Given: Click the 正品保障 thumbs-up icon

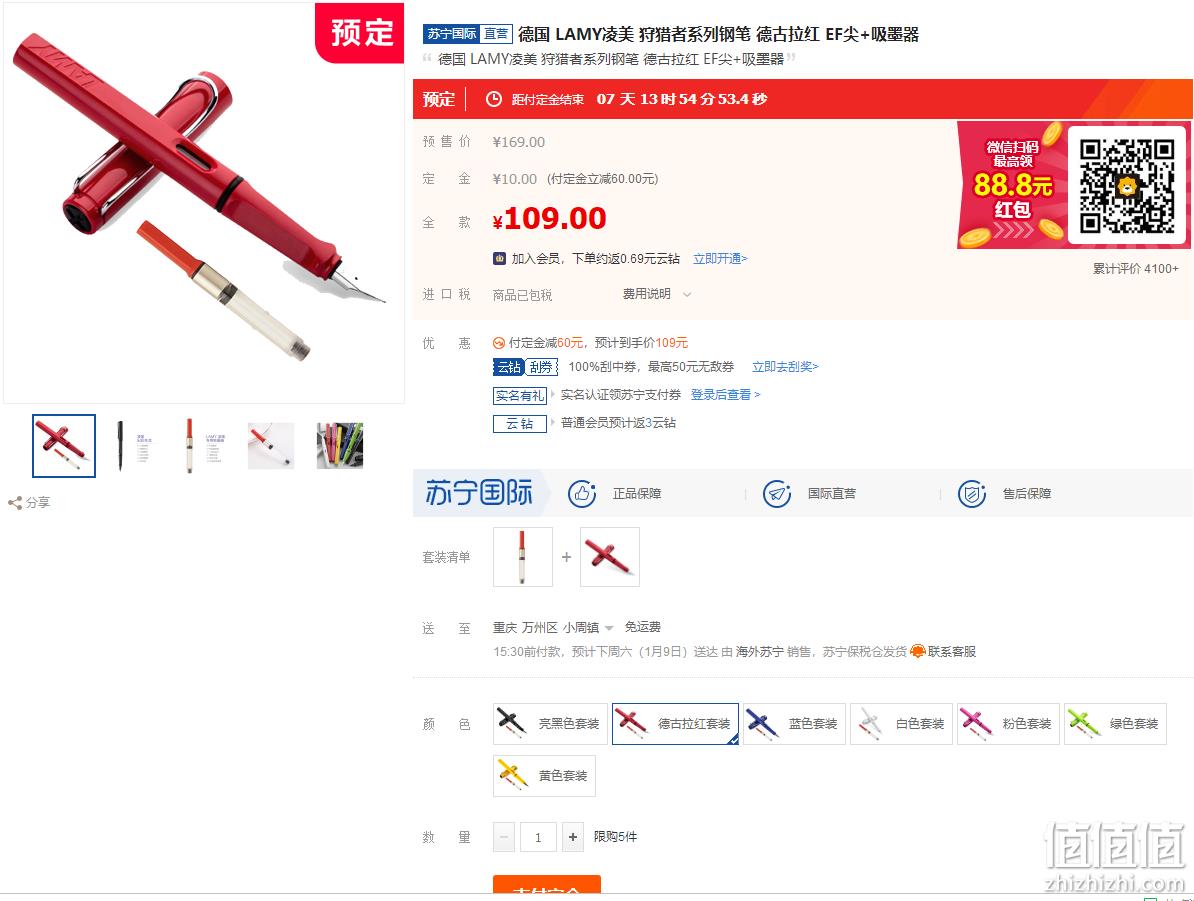Looking at the screenshot, I should [582, 494].
